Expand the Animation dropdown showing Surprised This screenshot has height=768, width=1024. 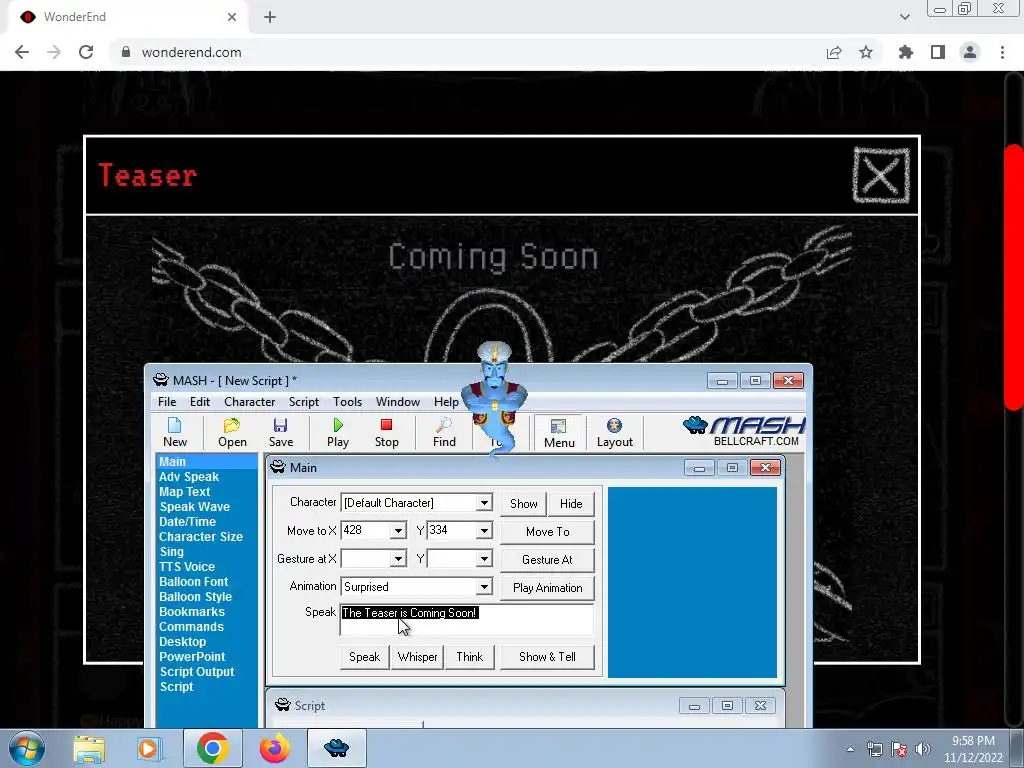coord(484,587)
